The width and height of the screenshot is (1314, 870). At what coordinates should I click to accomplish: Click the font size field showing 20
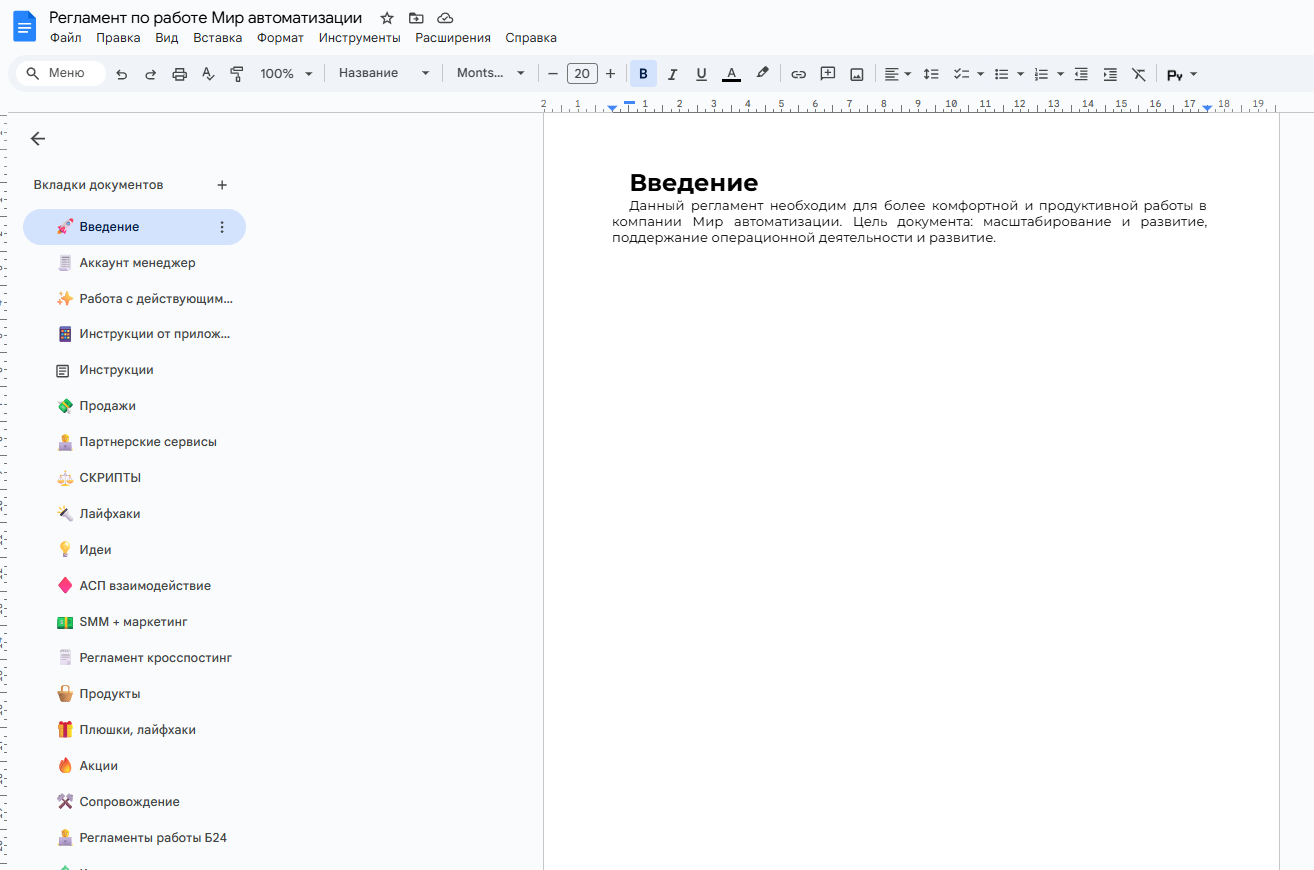click(582, 74)
